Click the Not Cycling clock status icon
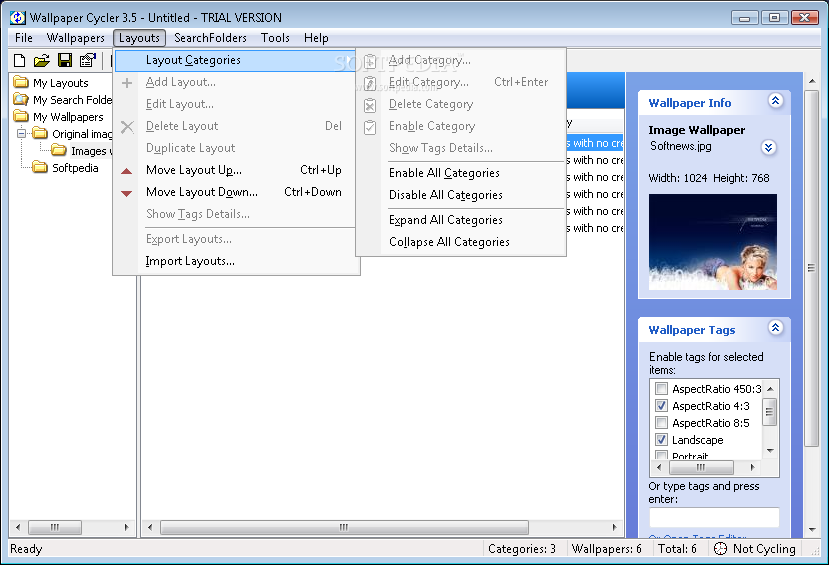The width and height of the screenshot is (829, 565). (720, 549)
